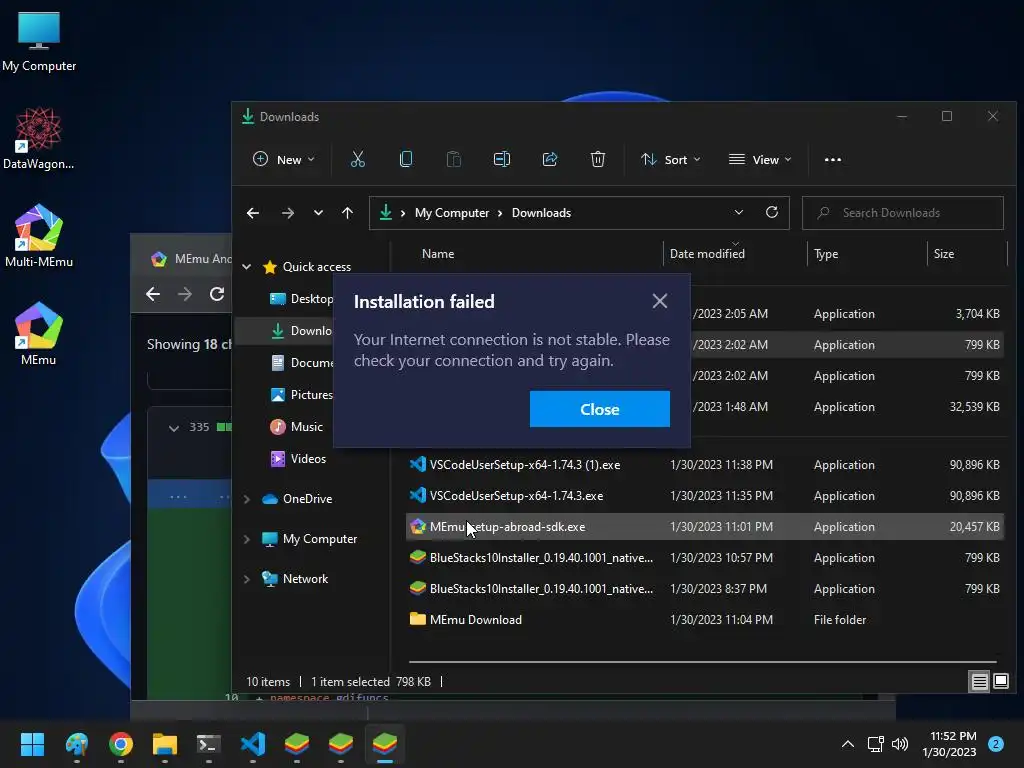
Task: Open Documents in Quick access
Action: [302, 362]
